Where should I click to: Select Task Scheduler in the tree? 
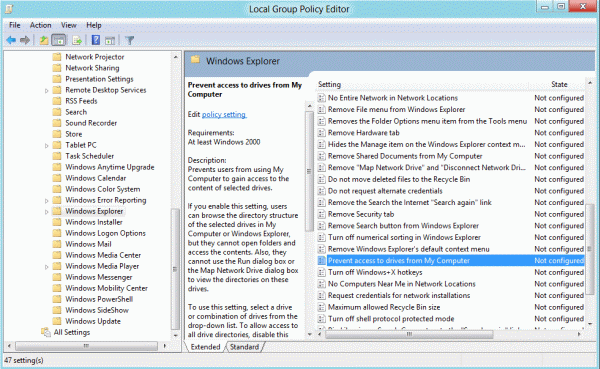90,156
